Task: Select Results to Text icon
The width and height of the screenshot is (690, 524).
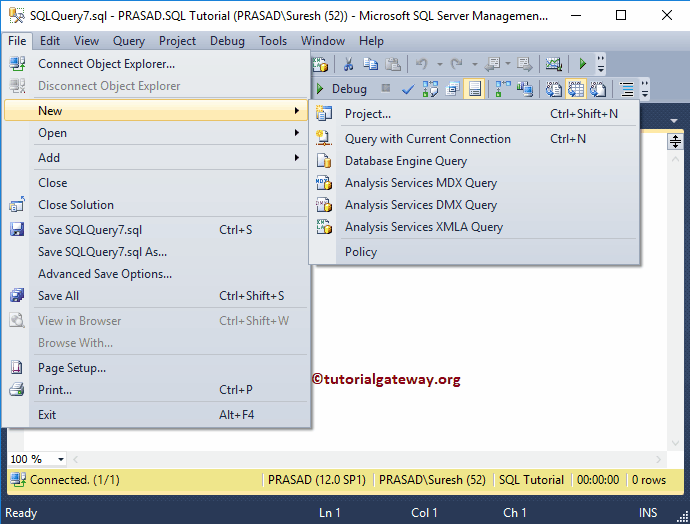Action: tap(554, 89)
